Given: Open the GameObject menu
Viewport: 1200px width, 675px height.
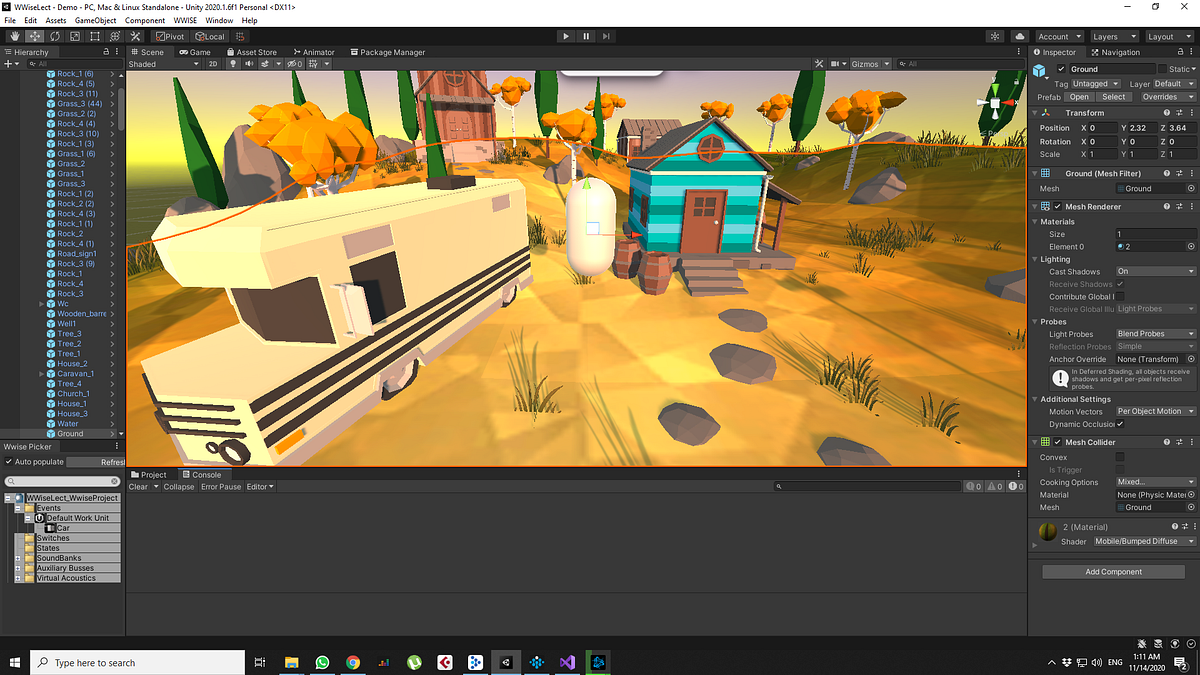Looking at the screenshot, I should point(95,19).
